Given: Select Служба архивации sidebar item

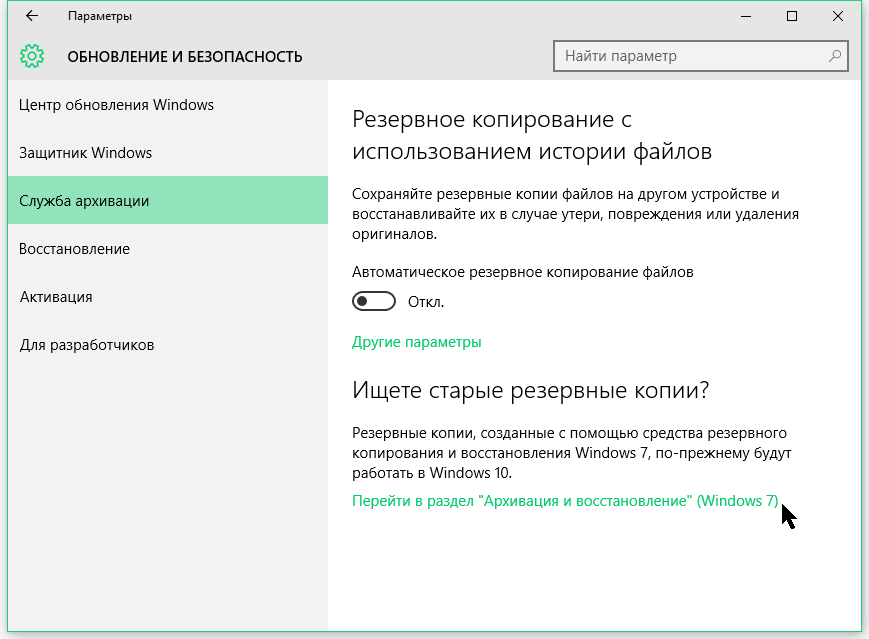Looking at the screenshot, I should 84,201.
